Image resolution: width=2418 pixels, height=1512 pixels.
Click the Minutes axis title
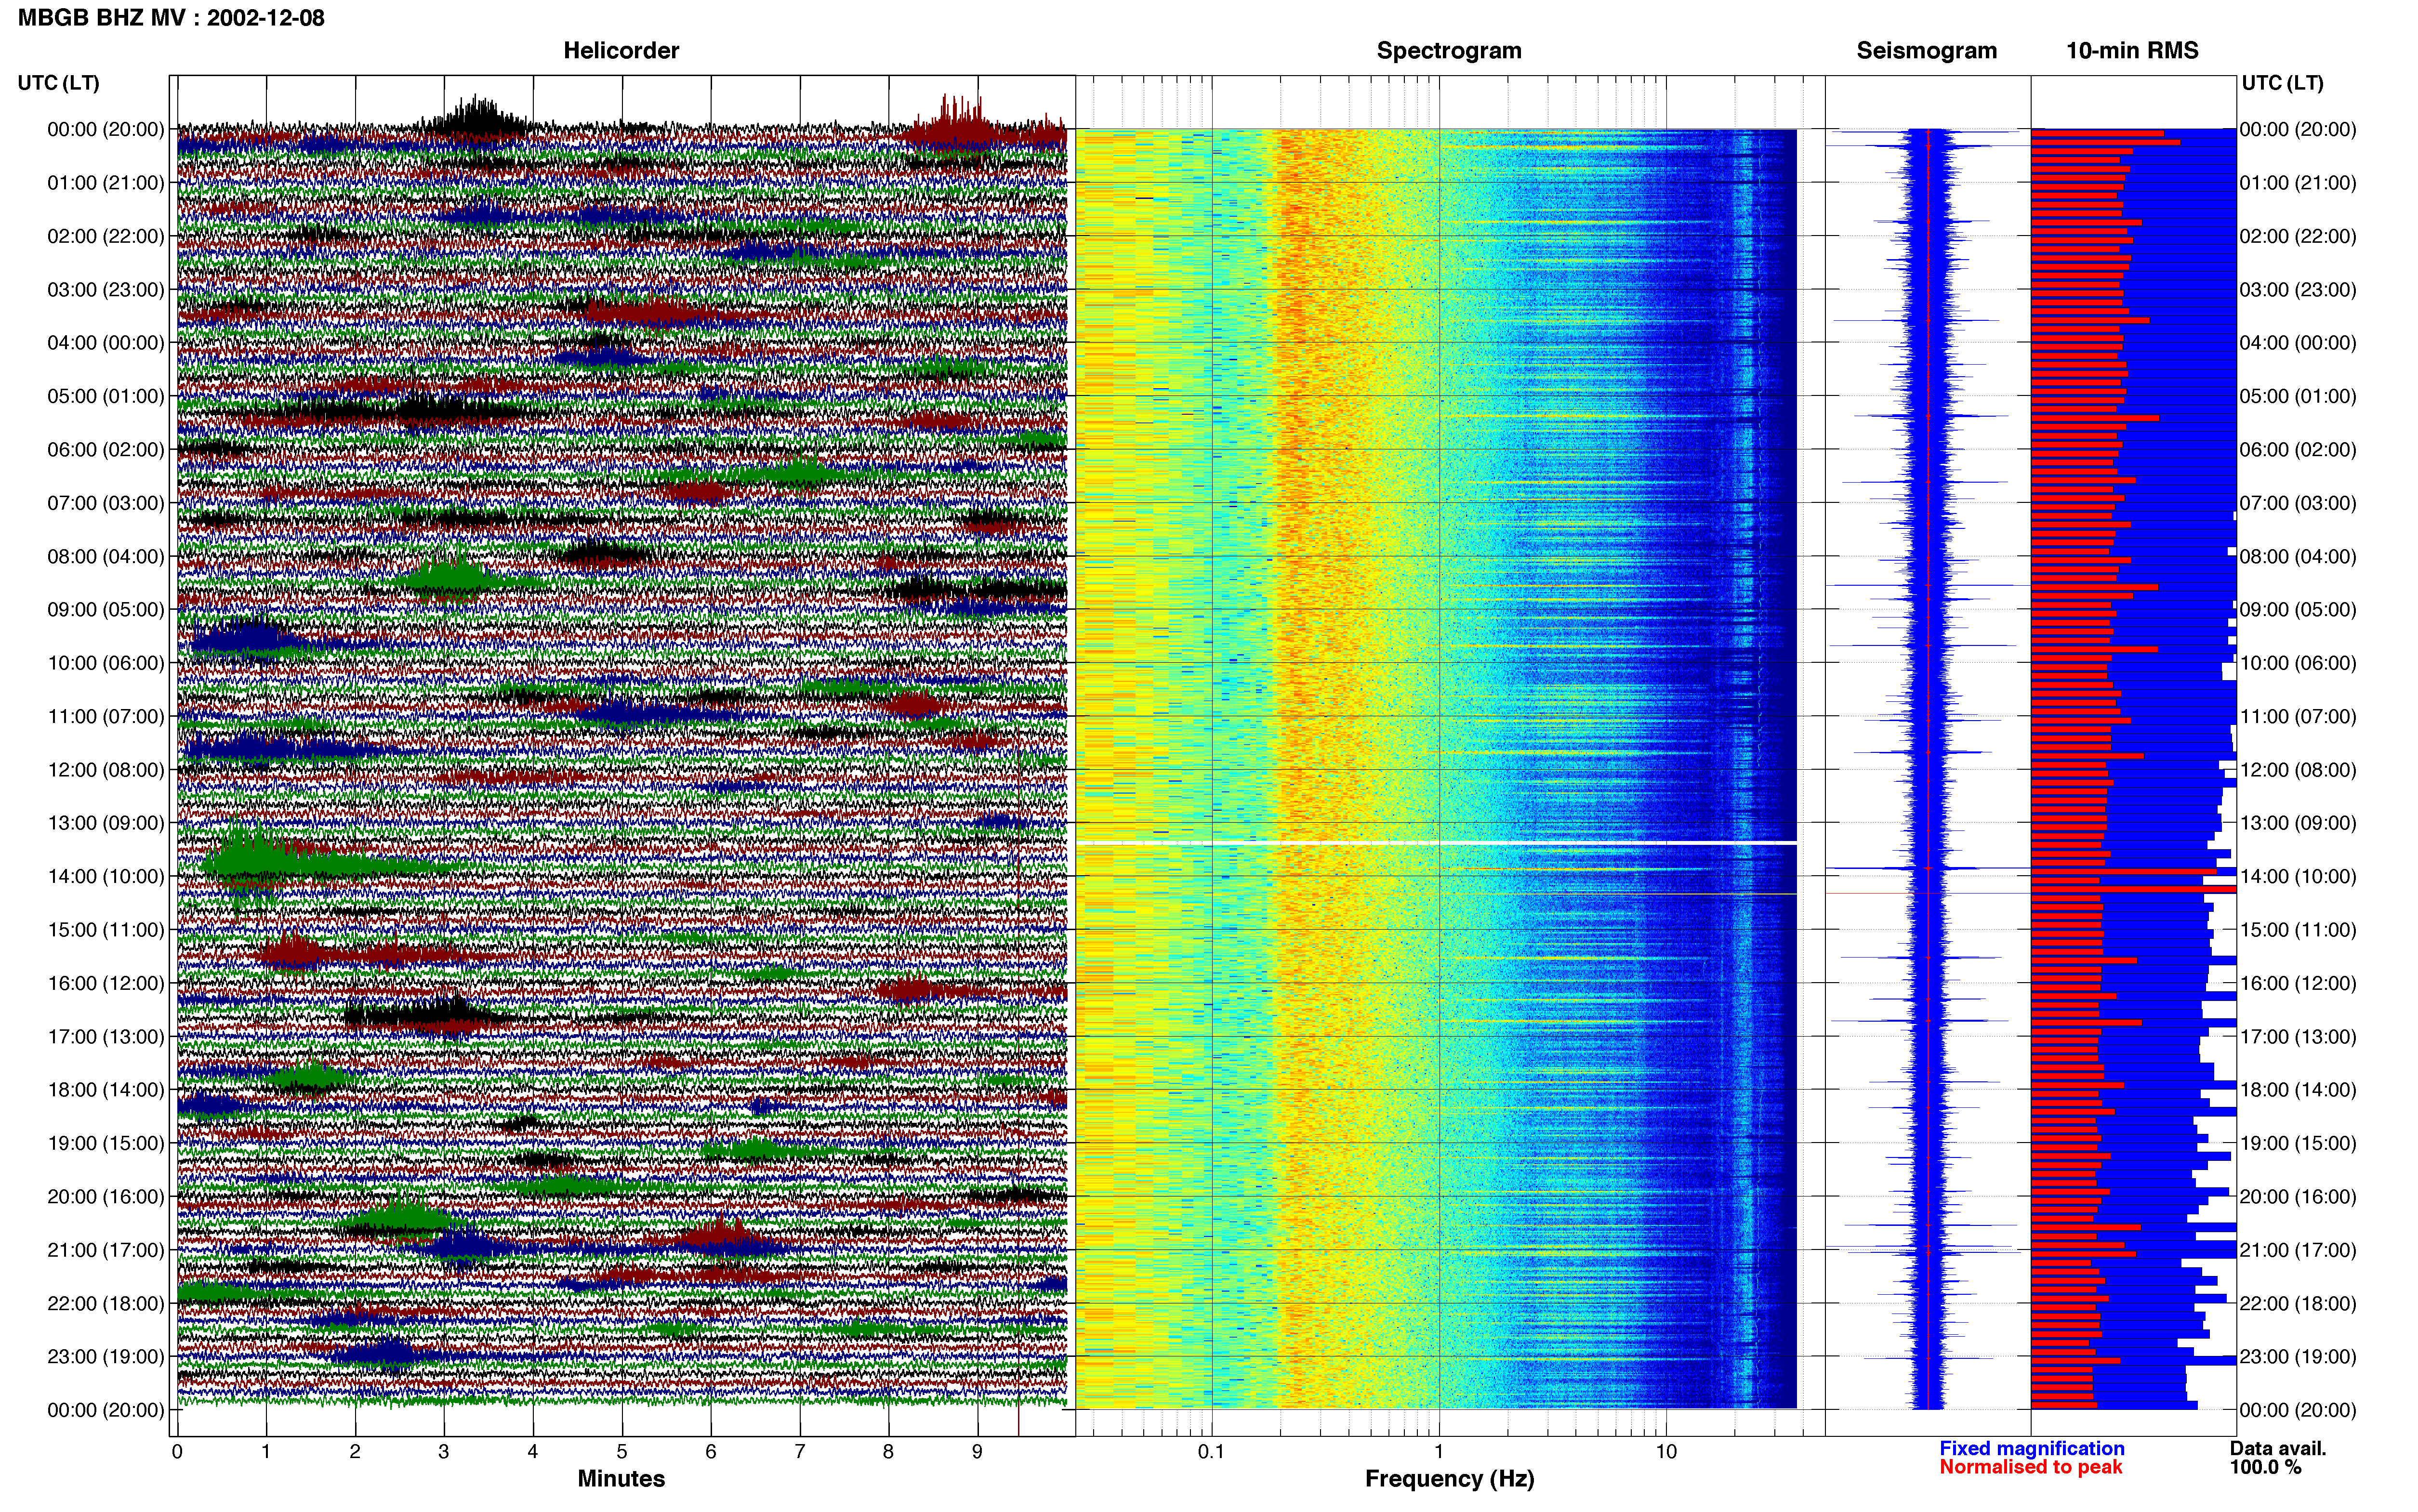(621, 1479)
